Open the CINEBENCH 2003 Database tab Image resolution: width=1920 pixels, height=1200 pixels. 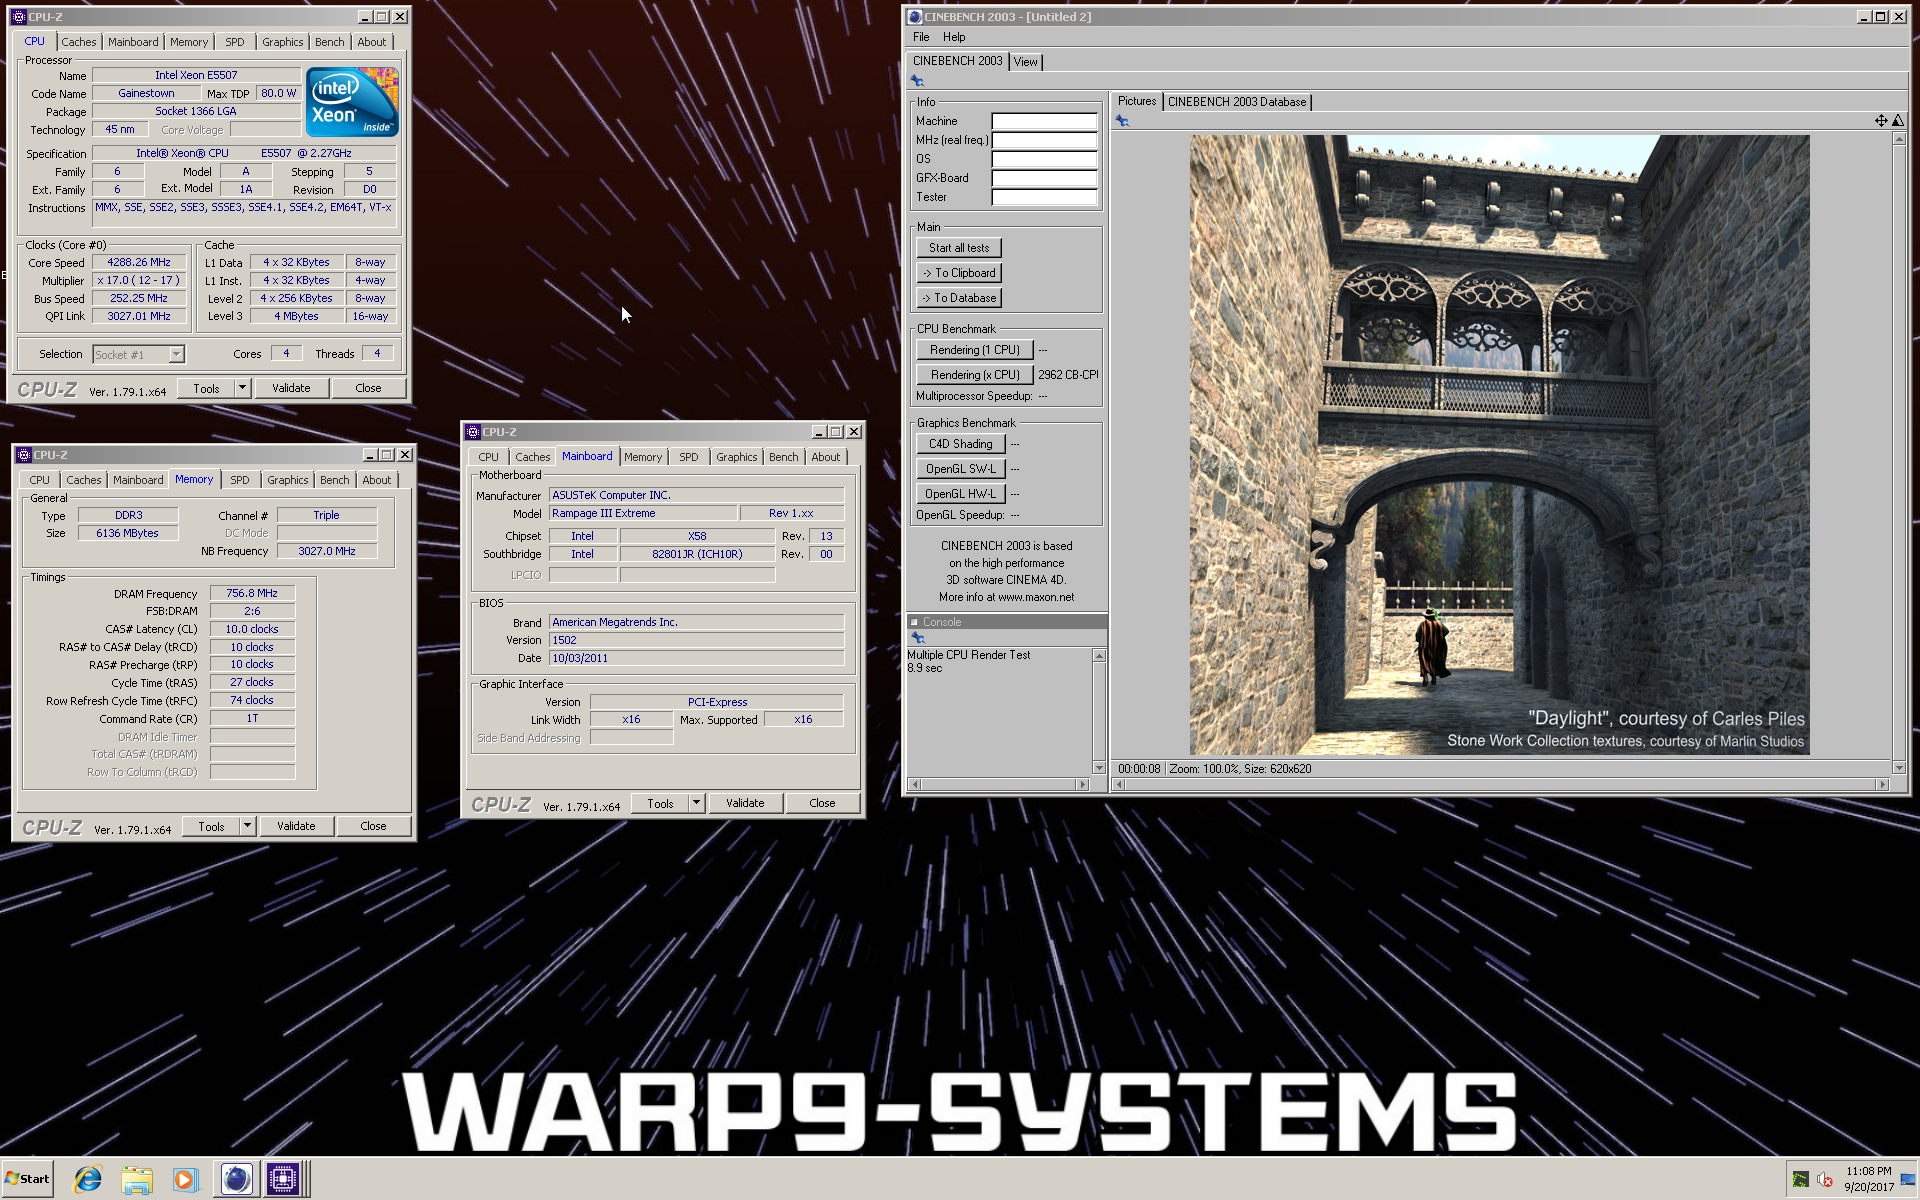1237,102
